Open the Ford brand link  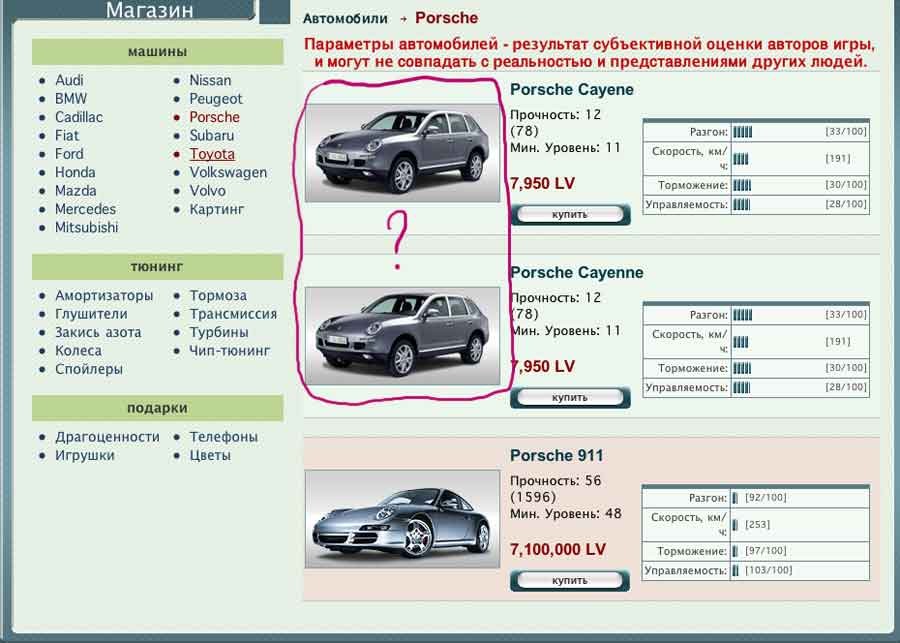pos(69,154)
